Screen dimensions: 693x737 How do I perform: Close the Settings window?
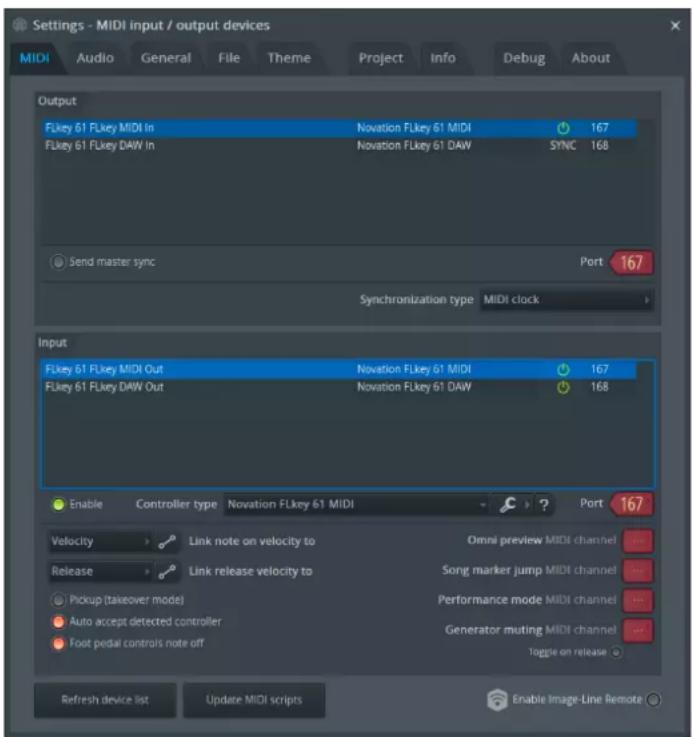coord(675,26)
